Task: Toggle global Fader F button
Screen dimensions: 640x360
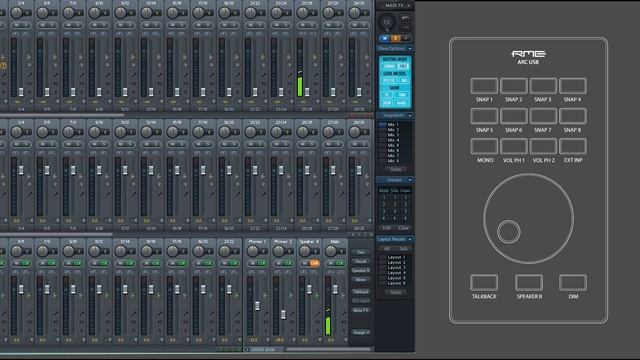Action: point(406,38)
